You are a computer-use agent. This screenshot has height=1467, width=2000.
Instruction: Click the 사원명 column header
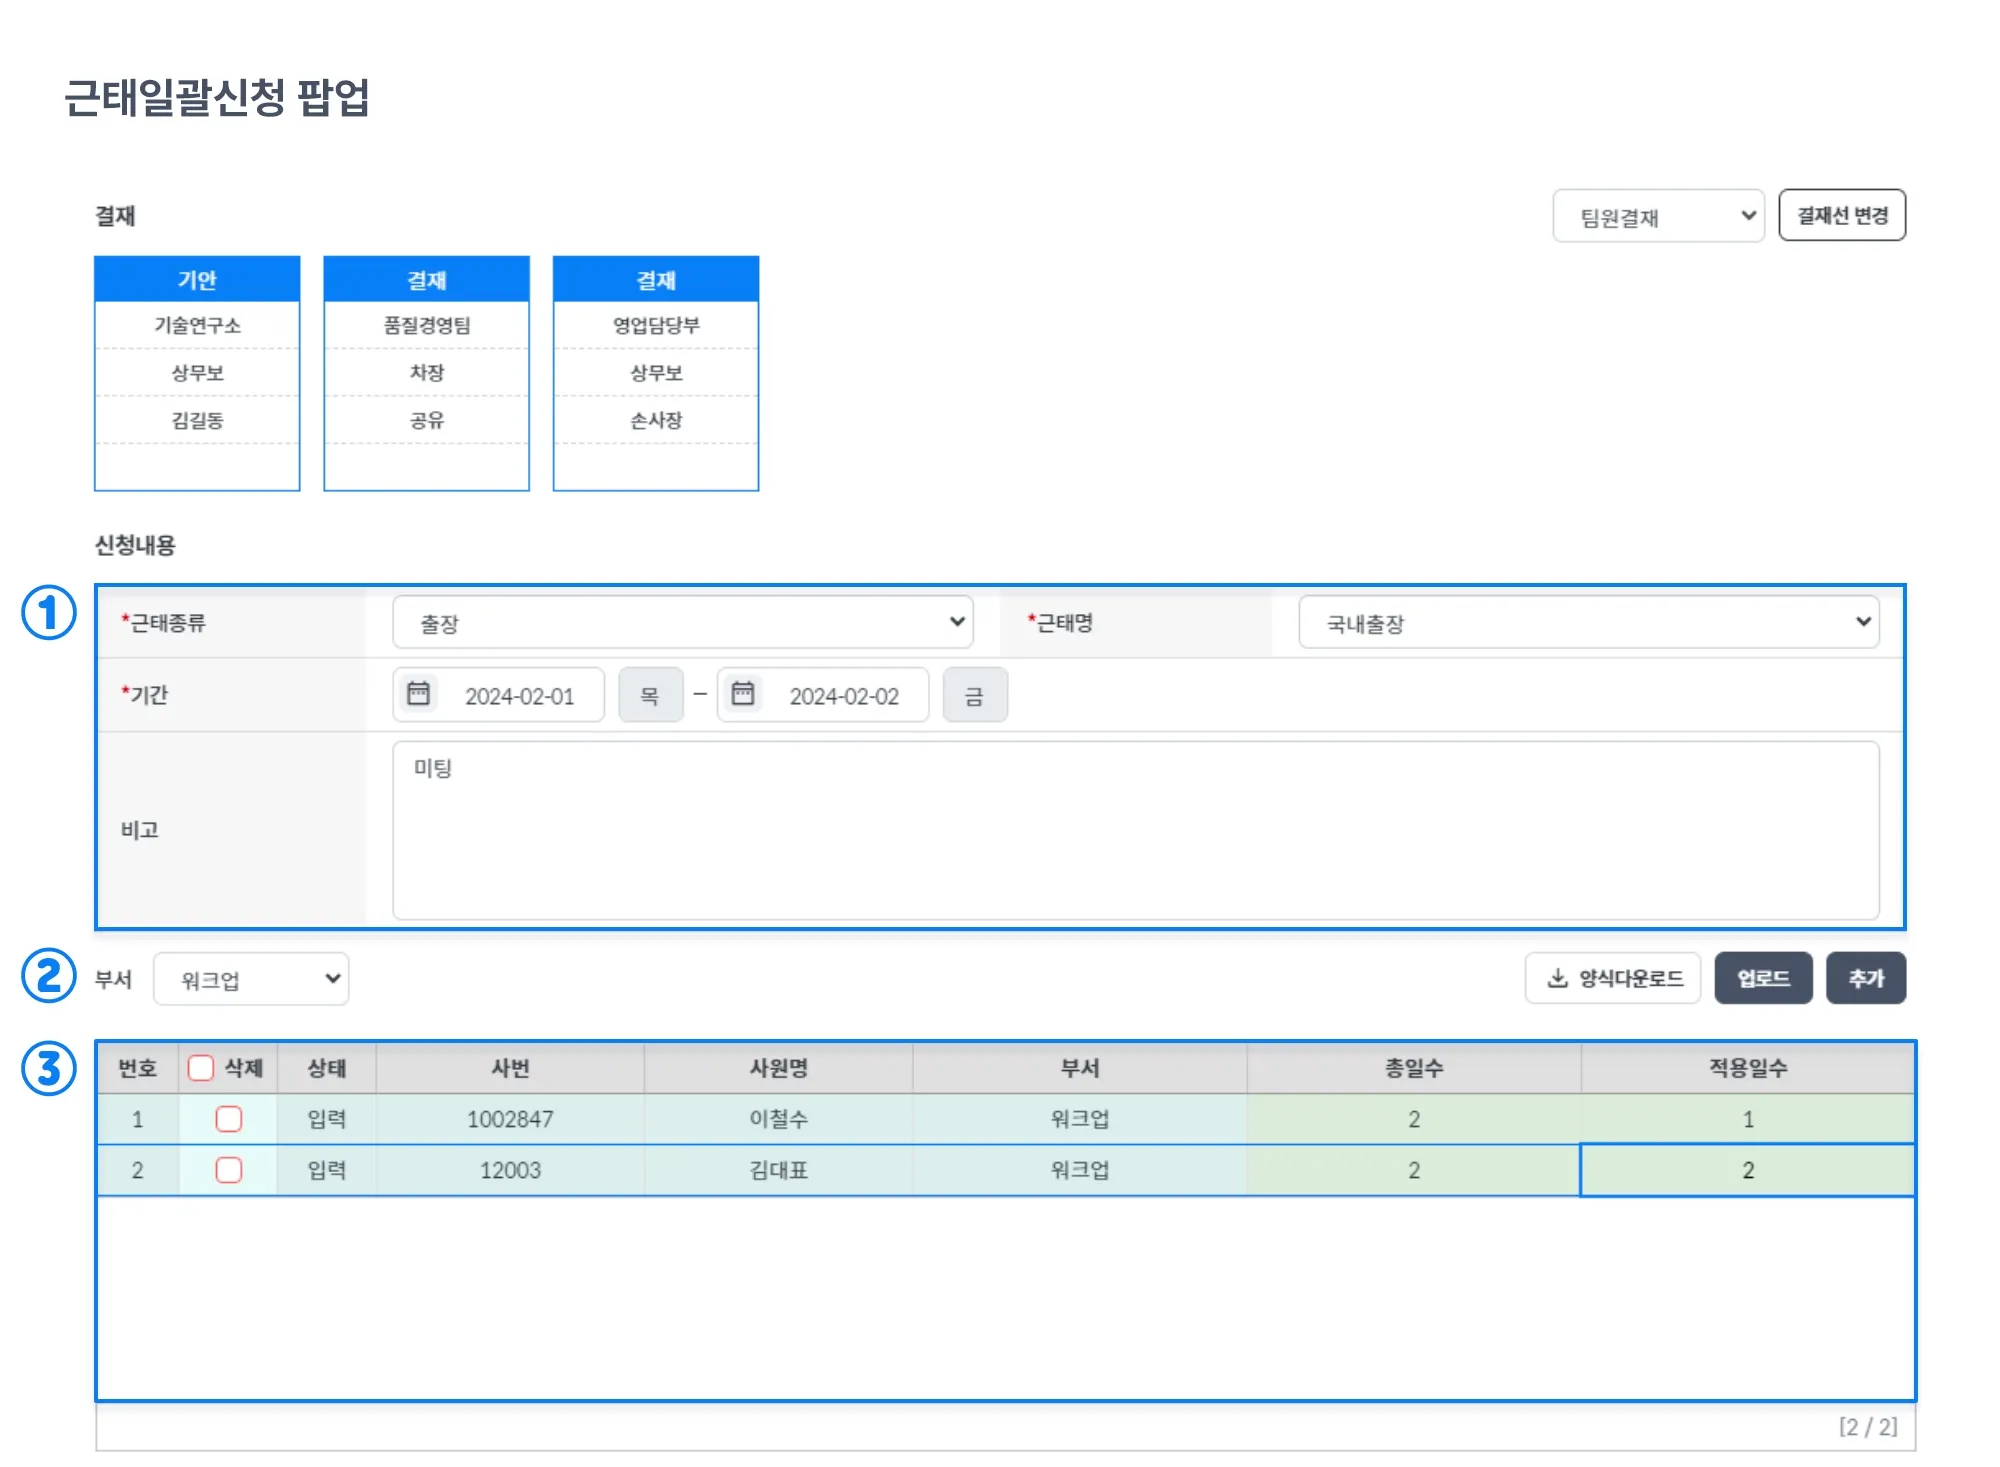pyautogui.click(x=778, y=1068)
